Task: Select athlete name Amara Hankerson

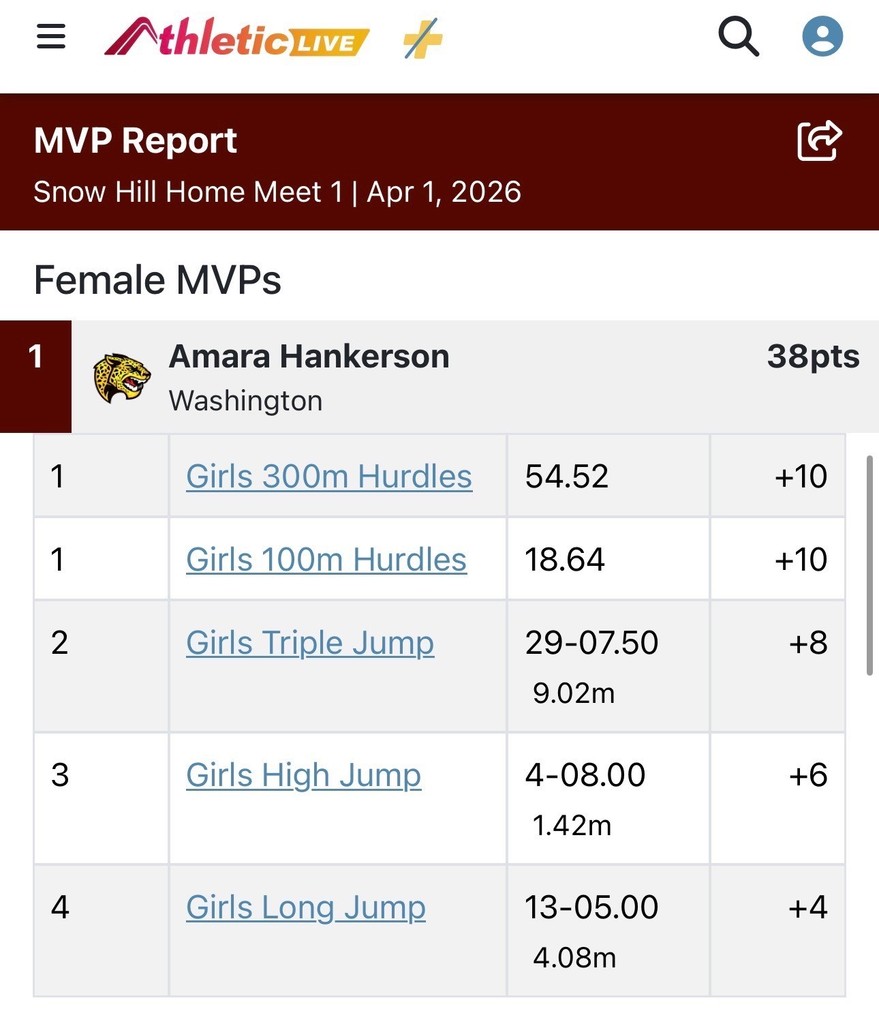Action: coord(309,357)
